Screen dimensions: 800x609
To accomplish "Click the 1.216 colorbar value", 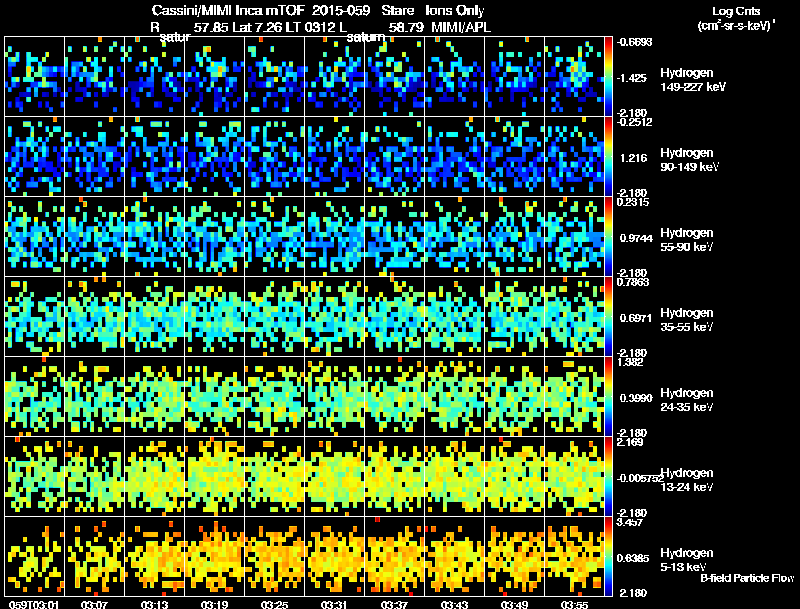I will click(633, 158).
